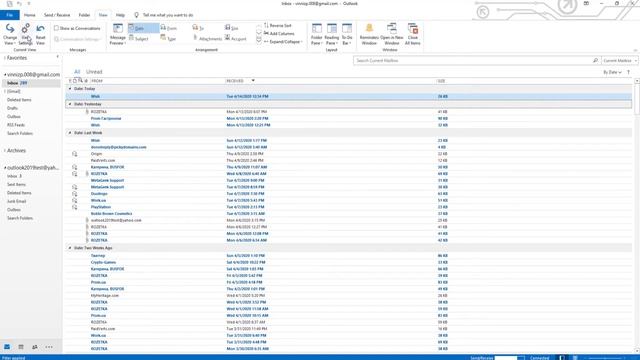Open the Folder ribbon tab
This screenshot has height=360, width=640.
click(x=84, y=15)
